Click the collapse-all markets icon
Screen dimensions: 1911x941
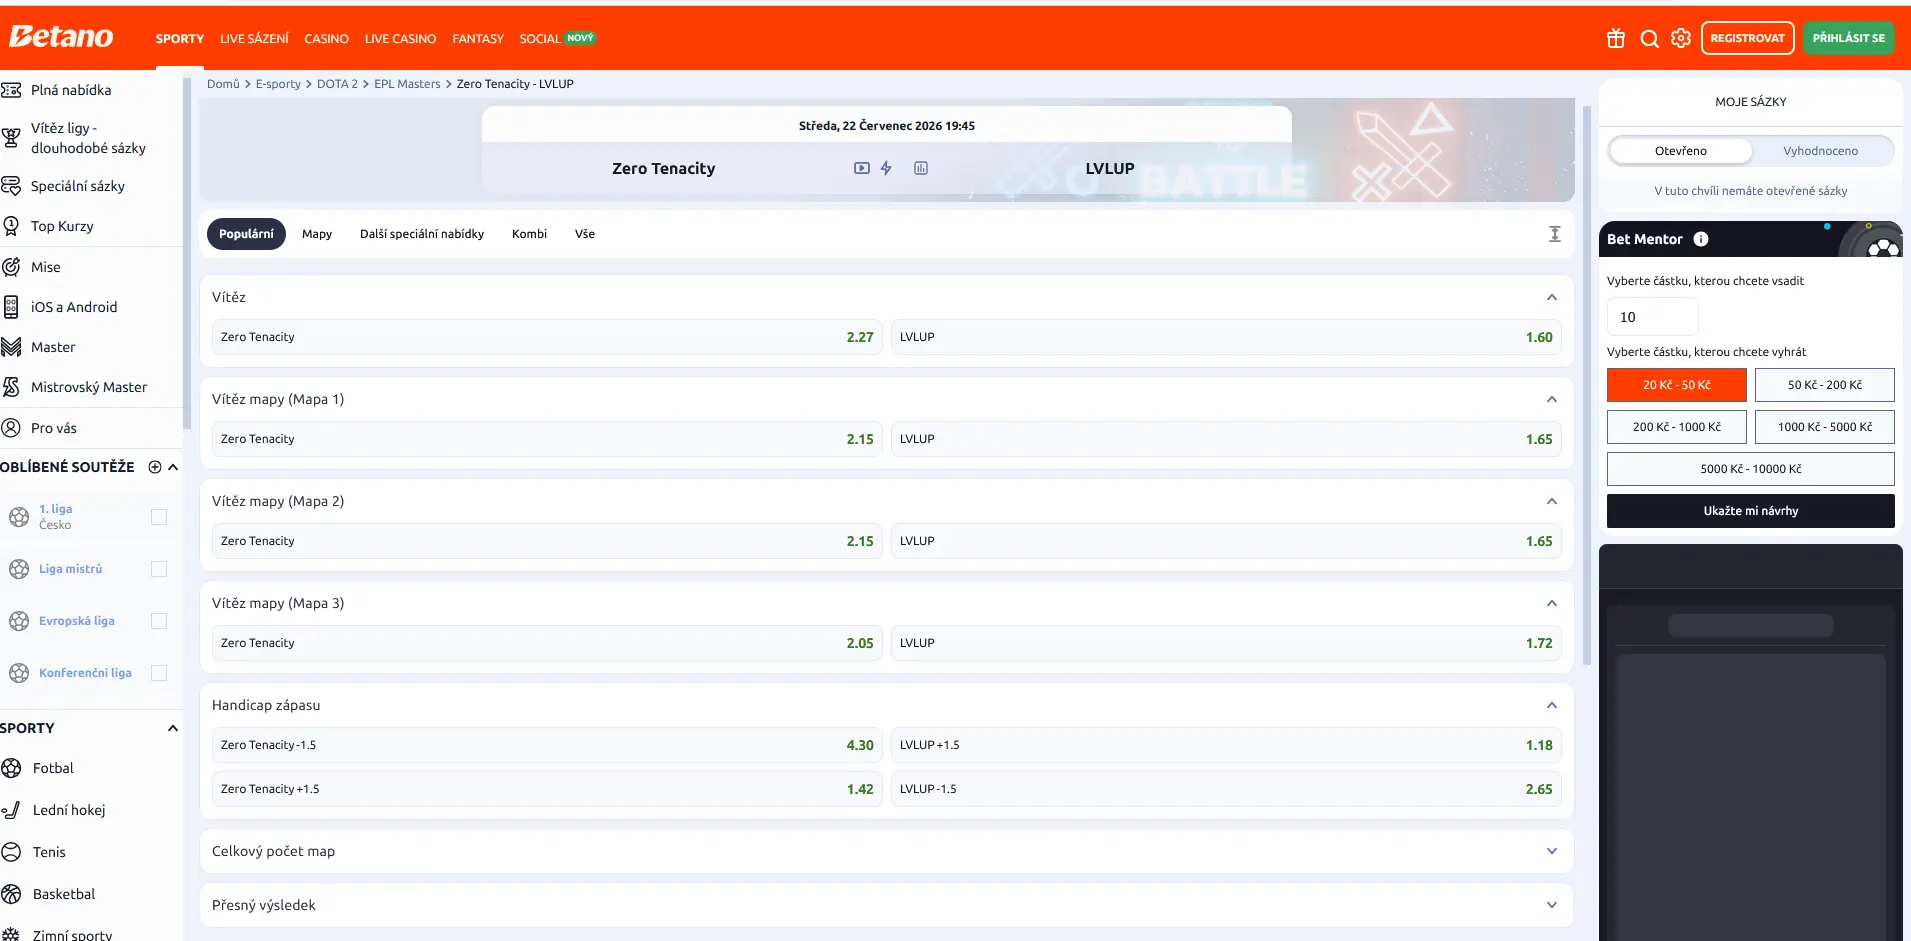click(x=1555, y=234)
